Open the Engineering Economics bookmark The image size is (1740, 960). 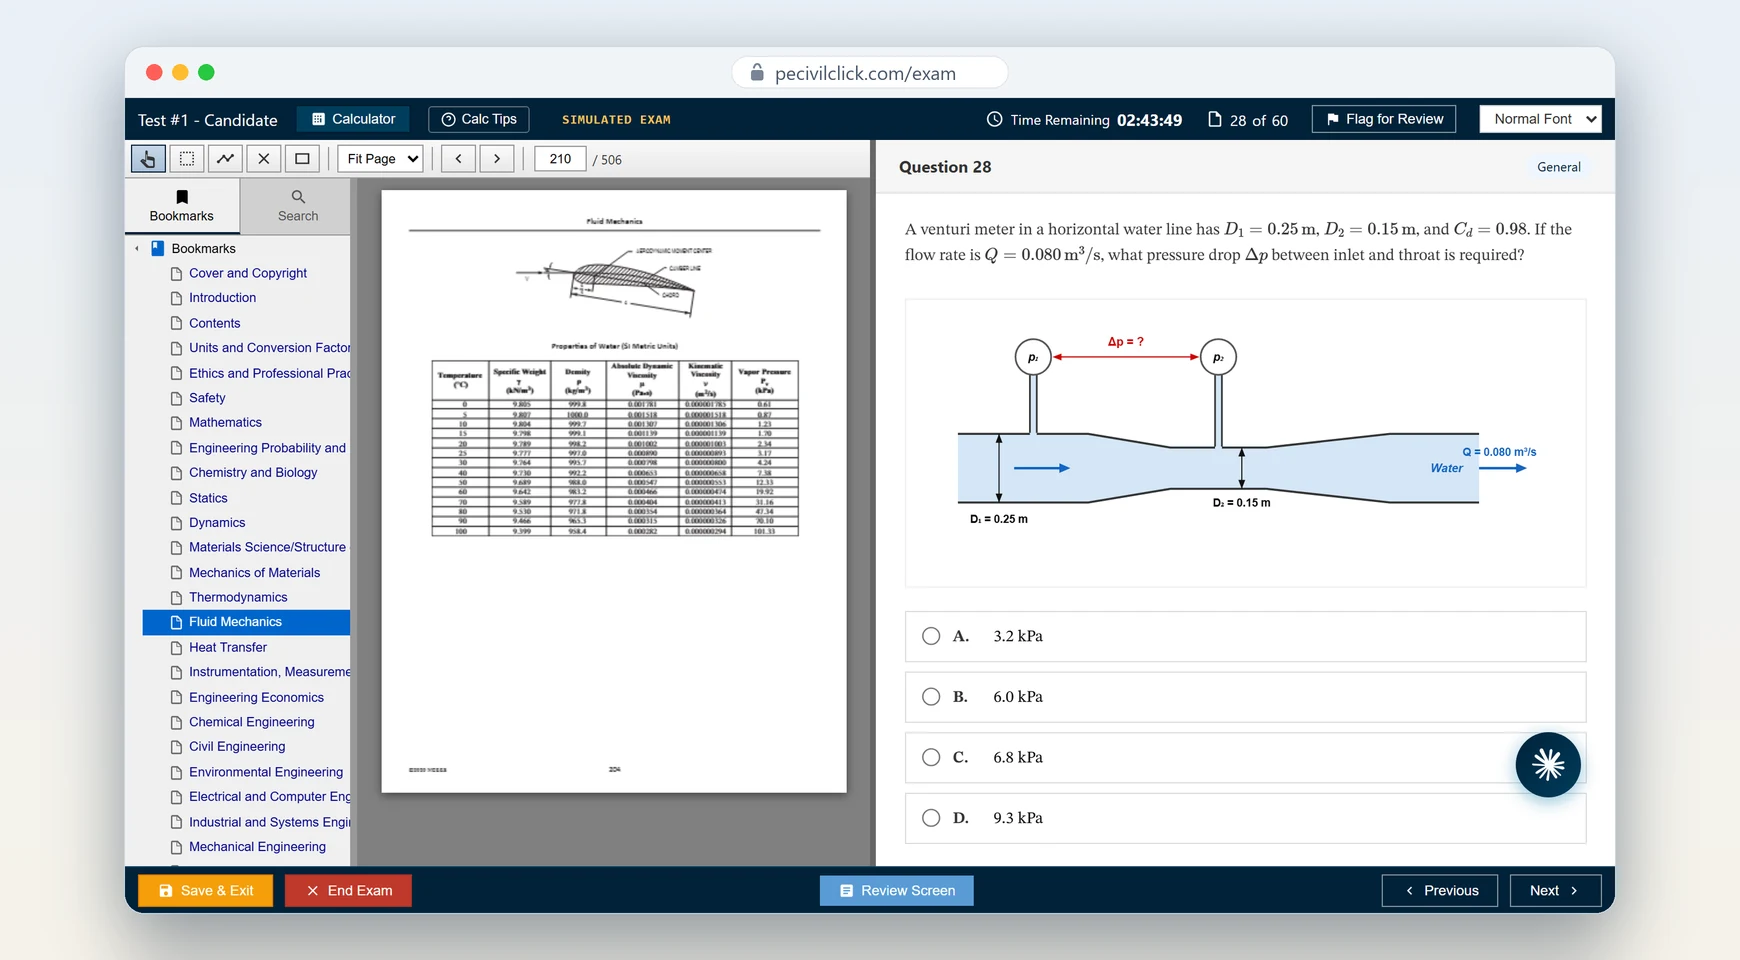pyautogui.click(x=256, y=697)
